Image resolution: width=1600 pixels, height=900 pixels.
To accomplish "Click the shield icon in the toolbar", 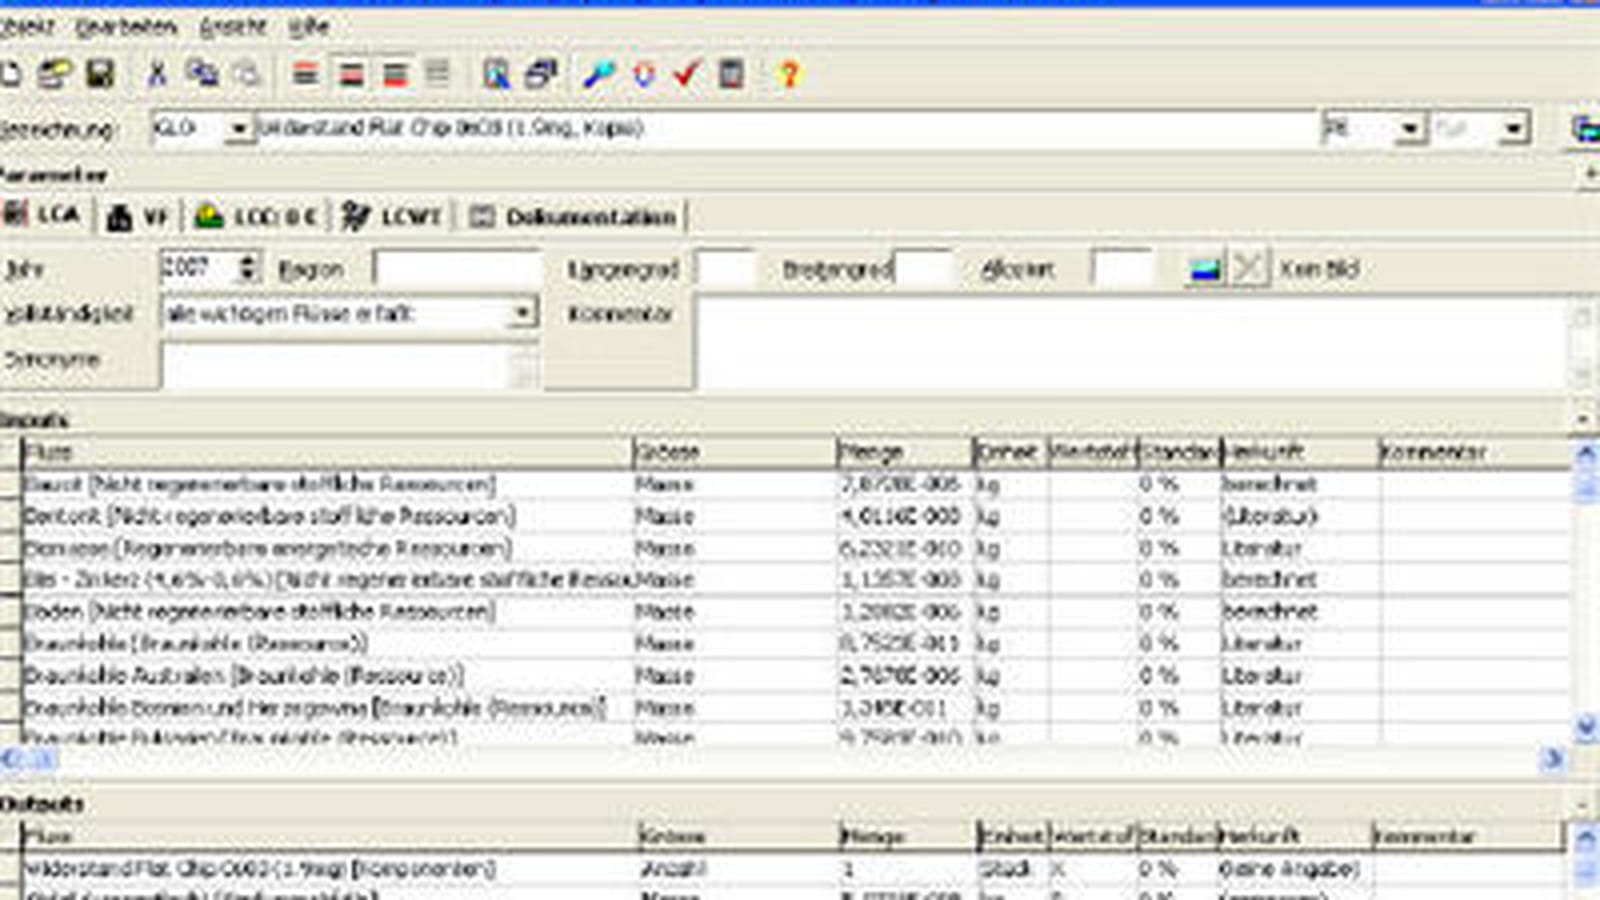I will [x=644, y=74].
